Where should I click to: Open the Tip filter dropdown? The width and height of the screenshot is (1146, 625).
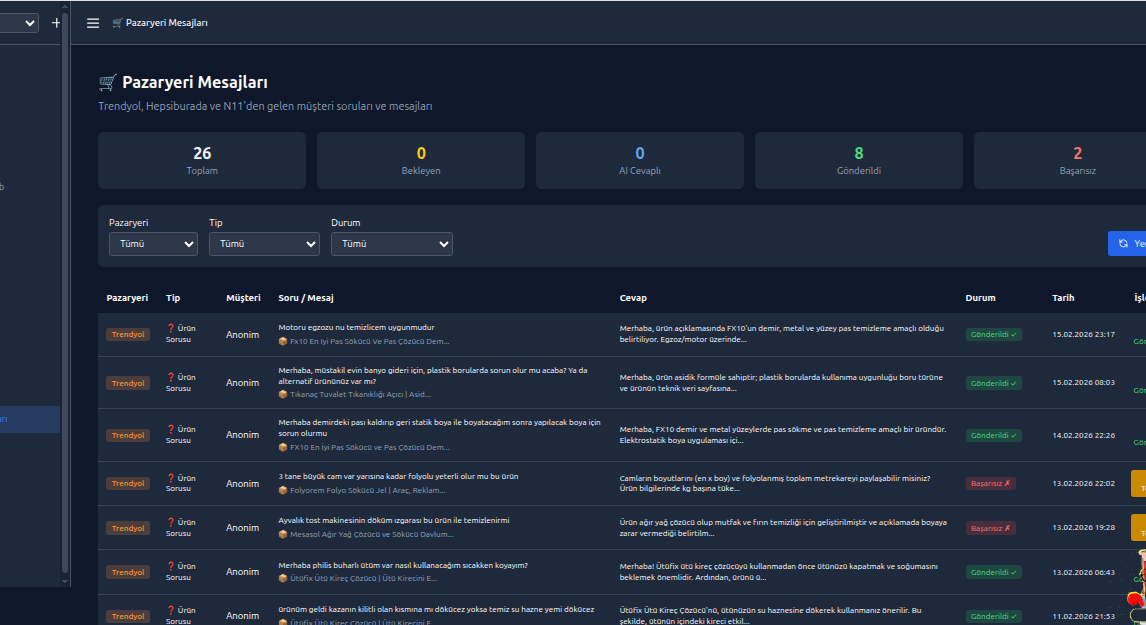click(x=264, y=243)
